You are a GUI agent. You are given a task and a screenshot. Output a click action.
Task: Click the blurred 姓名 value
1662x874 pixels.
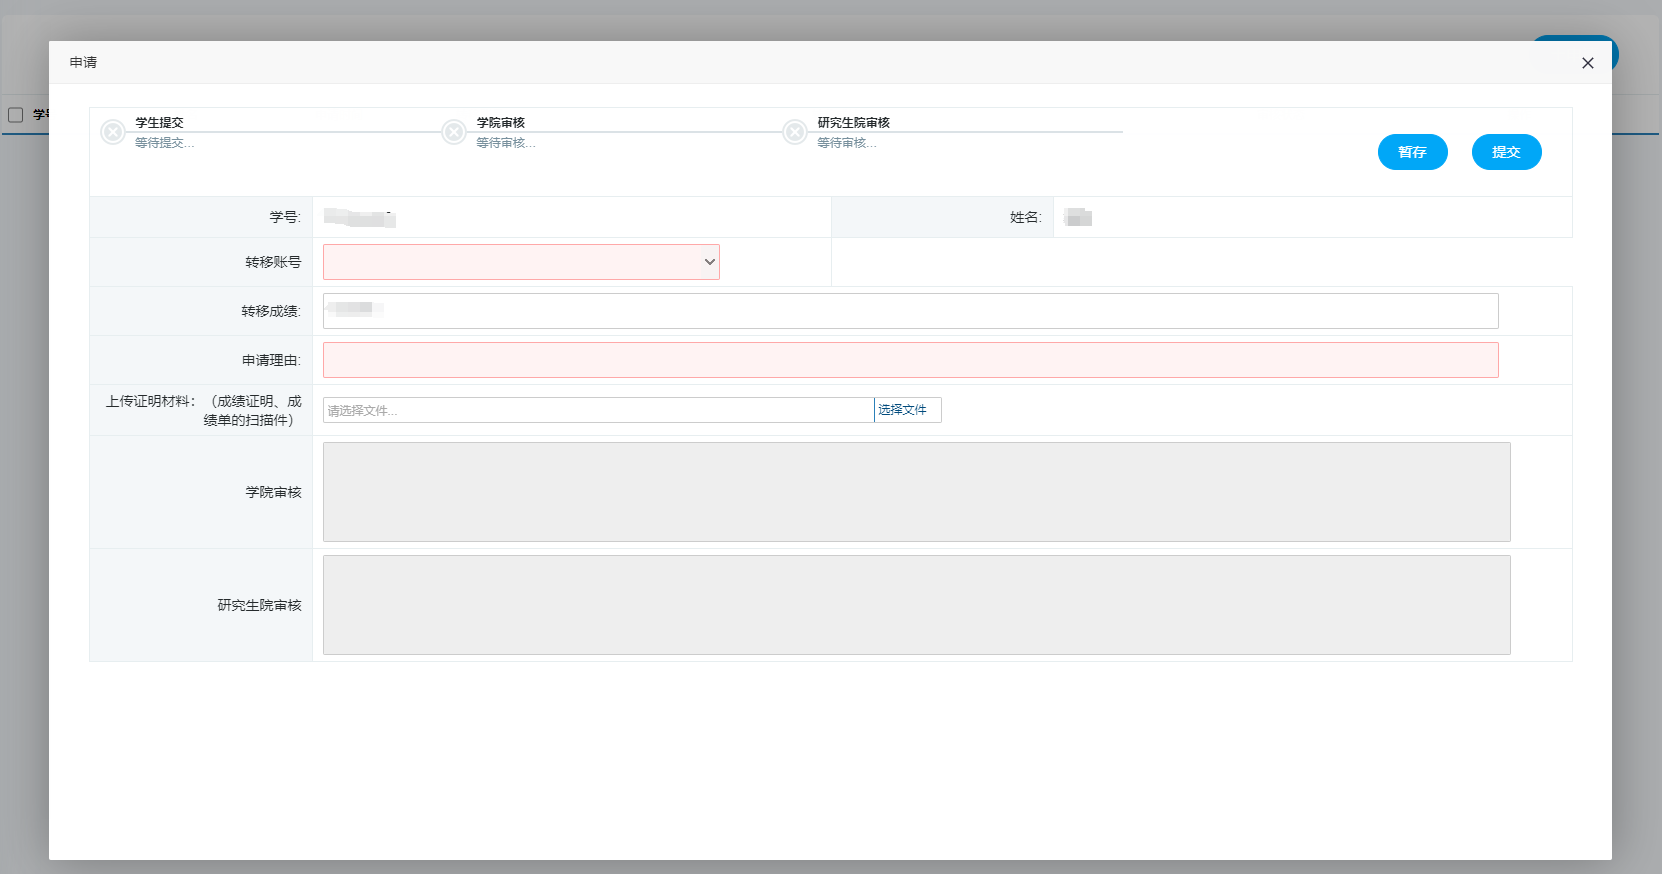pos(1078,218)
